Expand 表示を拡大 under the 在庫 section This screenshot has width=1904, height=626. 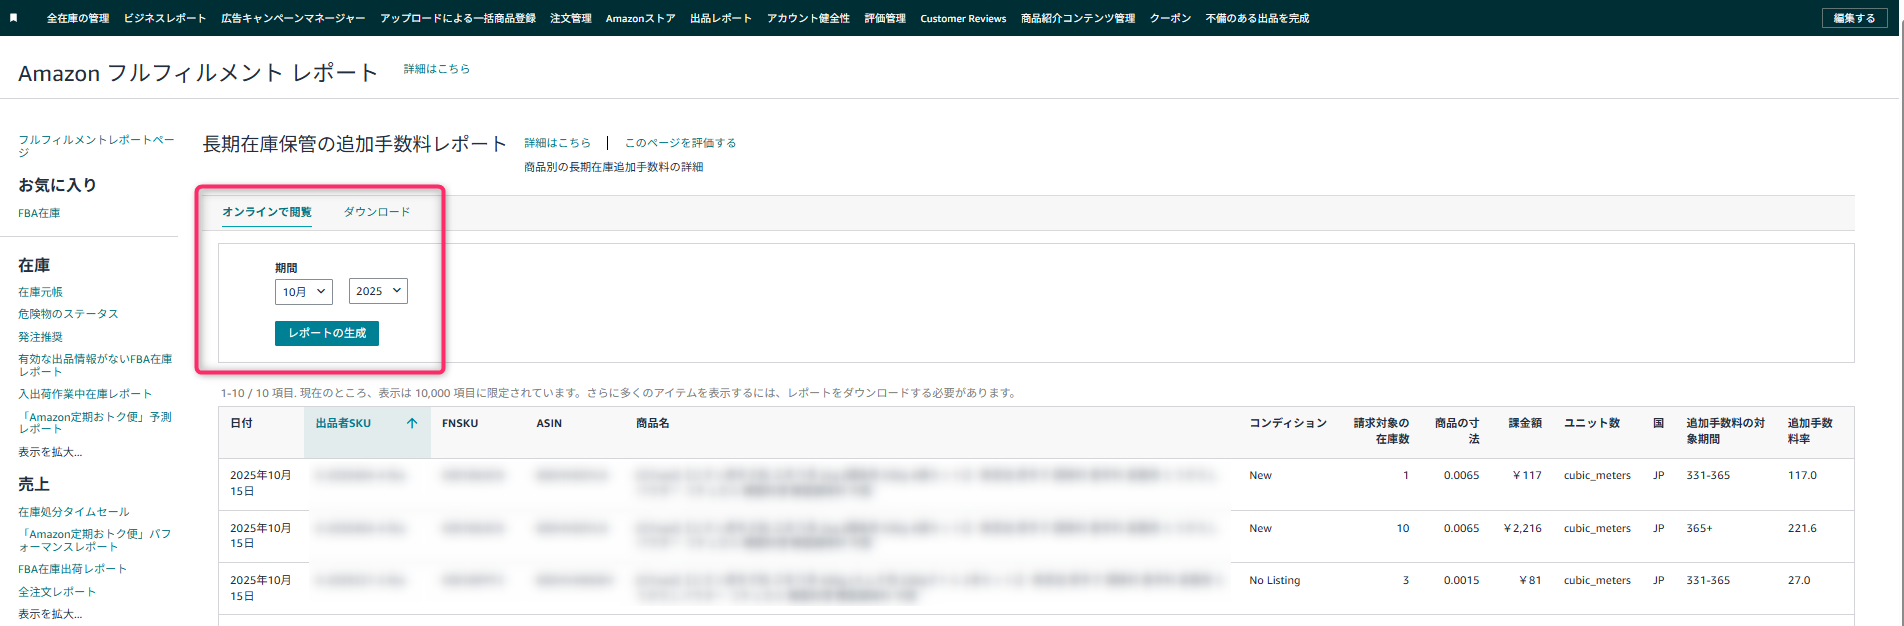click(50, 452)
